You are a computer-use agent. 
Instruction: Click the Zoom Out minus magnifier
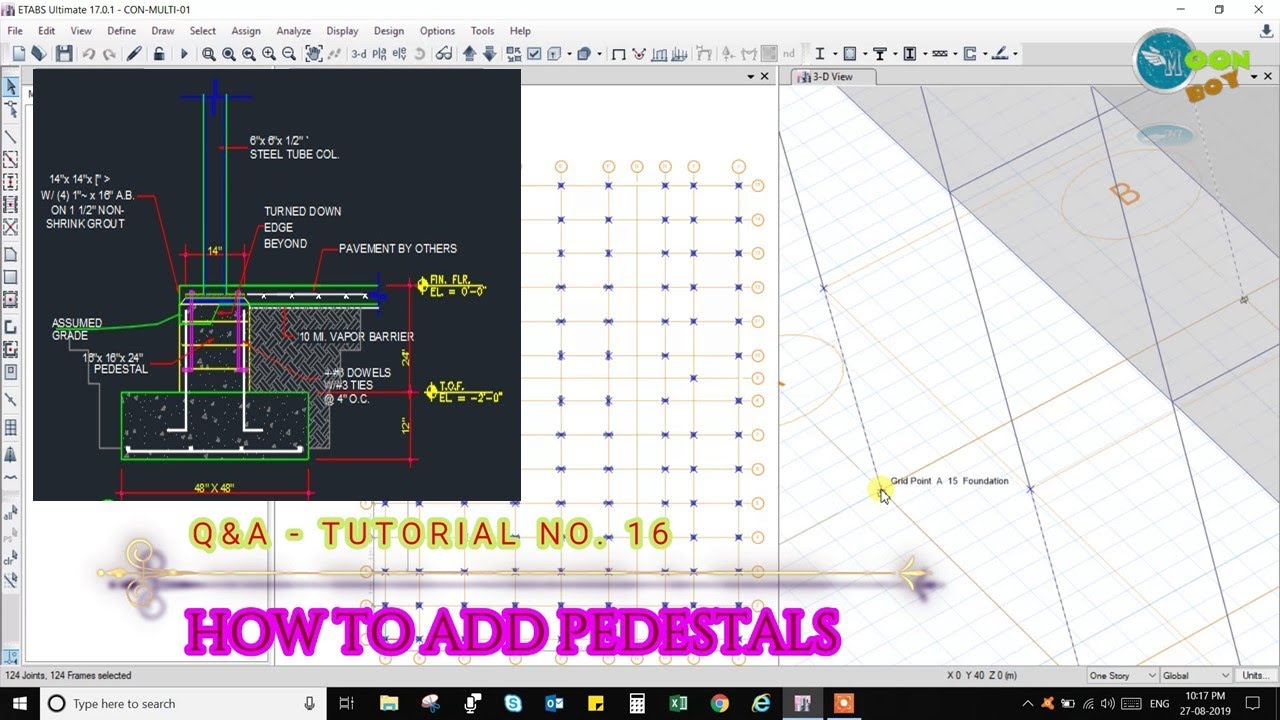pyautogui.click(x=289, y=54)
